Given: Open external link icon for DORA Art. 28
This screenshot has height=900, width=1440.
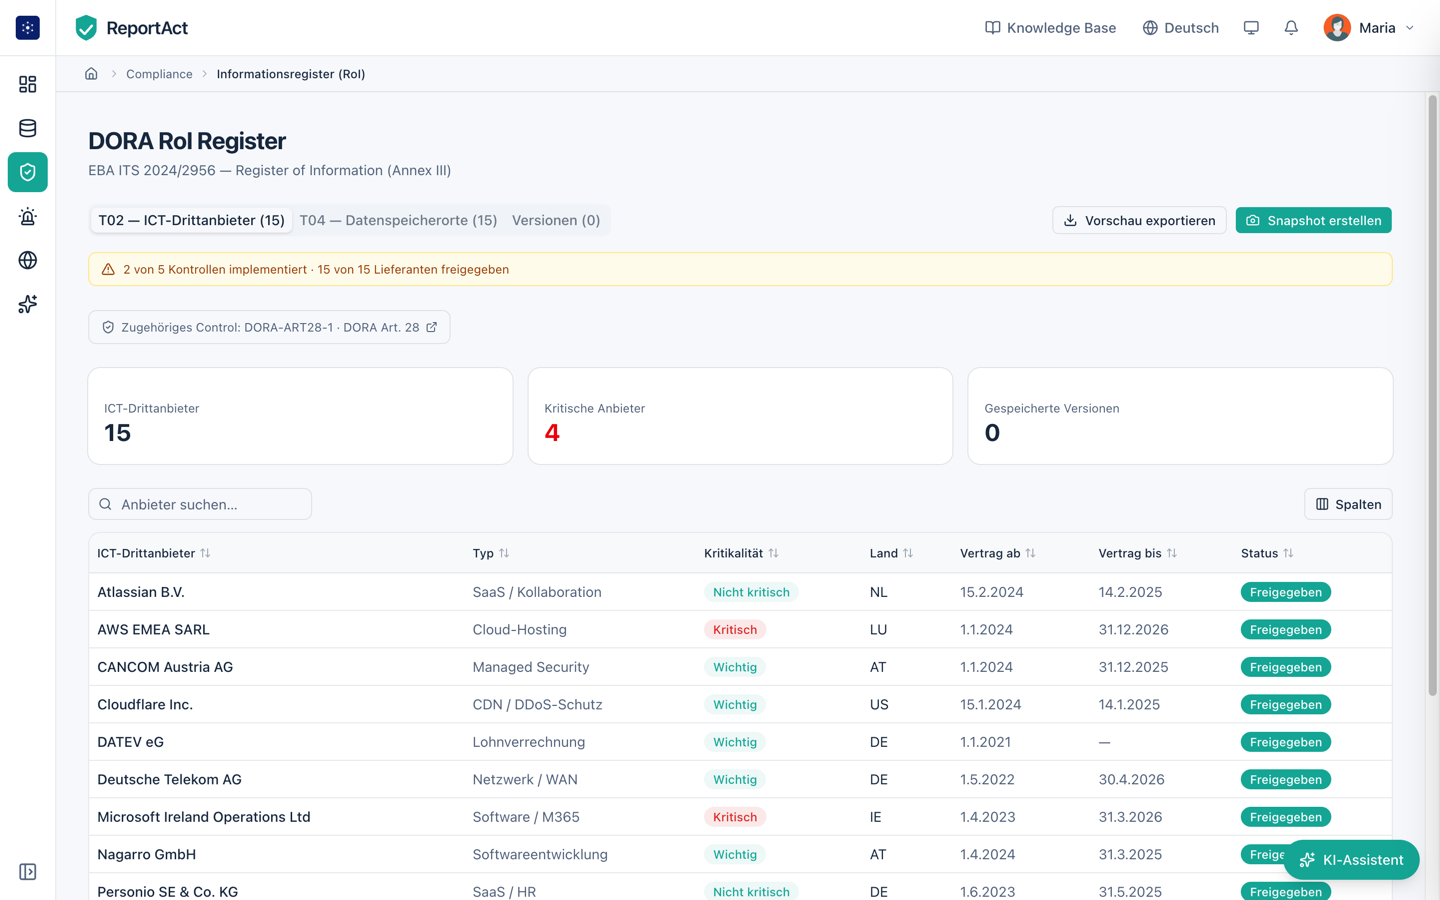Looking at the screenshot, I should [x=432, y=327].
